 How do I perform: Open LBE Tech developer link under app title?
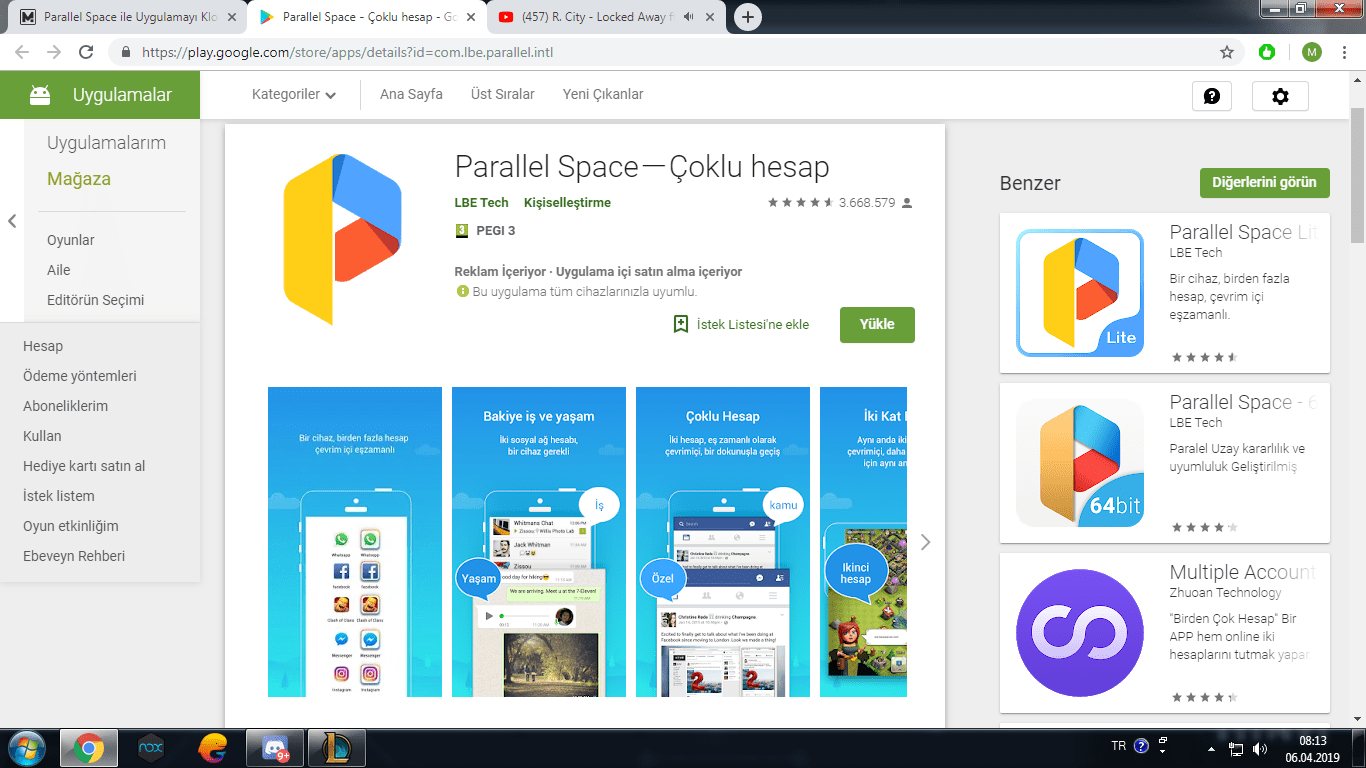(481, 202)
